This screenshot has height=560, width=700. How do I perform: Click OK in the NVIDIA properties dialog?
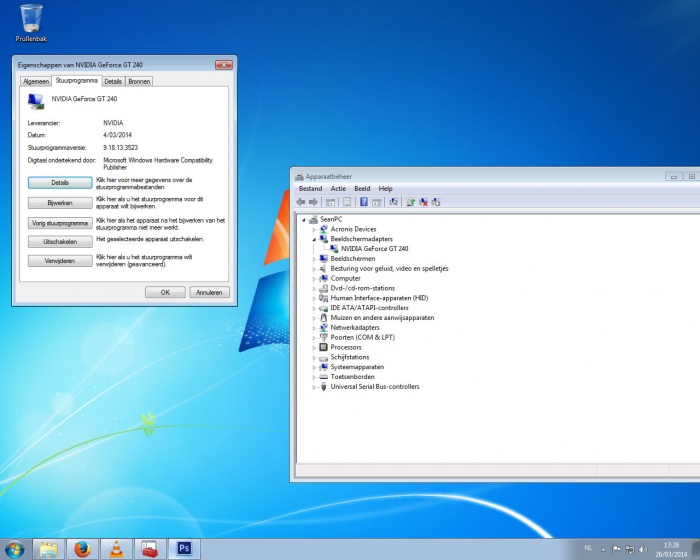(x=165, y=293)
